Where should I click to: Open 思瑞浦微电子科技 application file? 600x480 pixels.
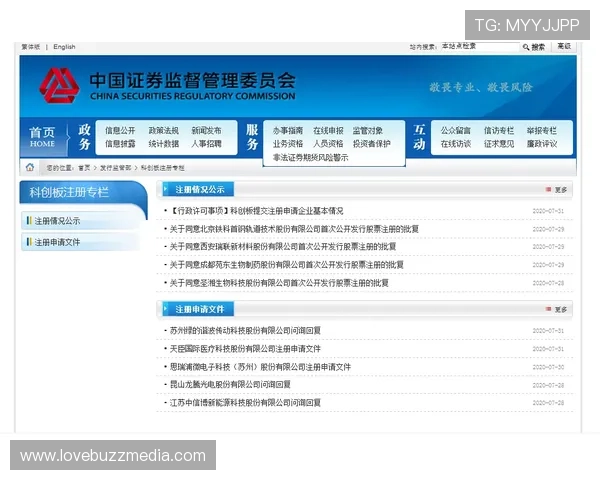coord(260,367)
